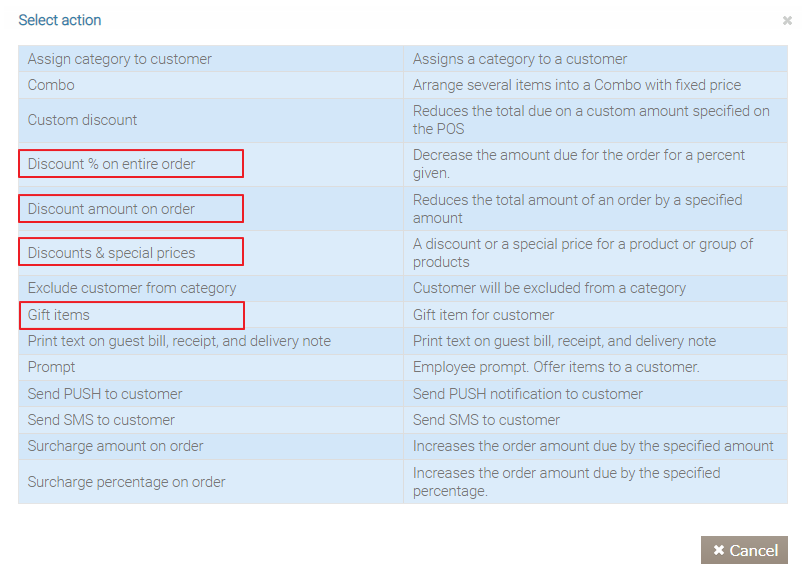Screen dimensions: 806x587
Task: Select the Custom discount action
Action: click(x=83, y=120)
